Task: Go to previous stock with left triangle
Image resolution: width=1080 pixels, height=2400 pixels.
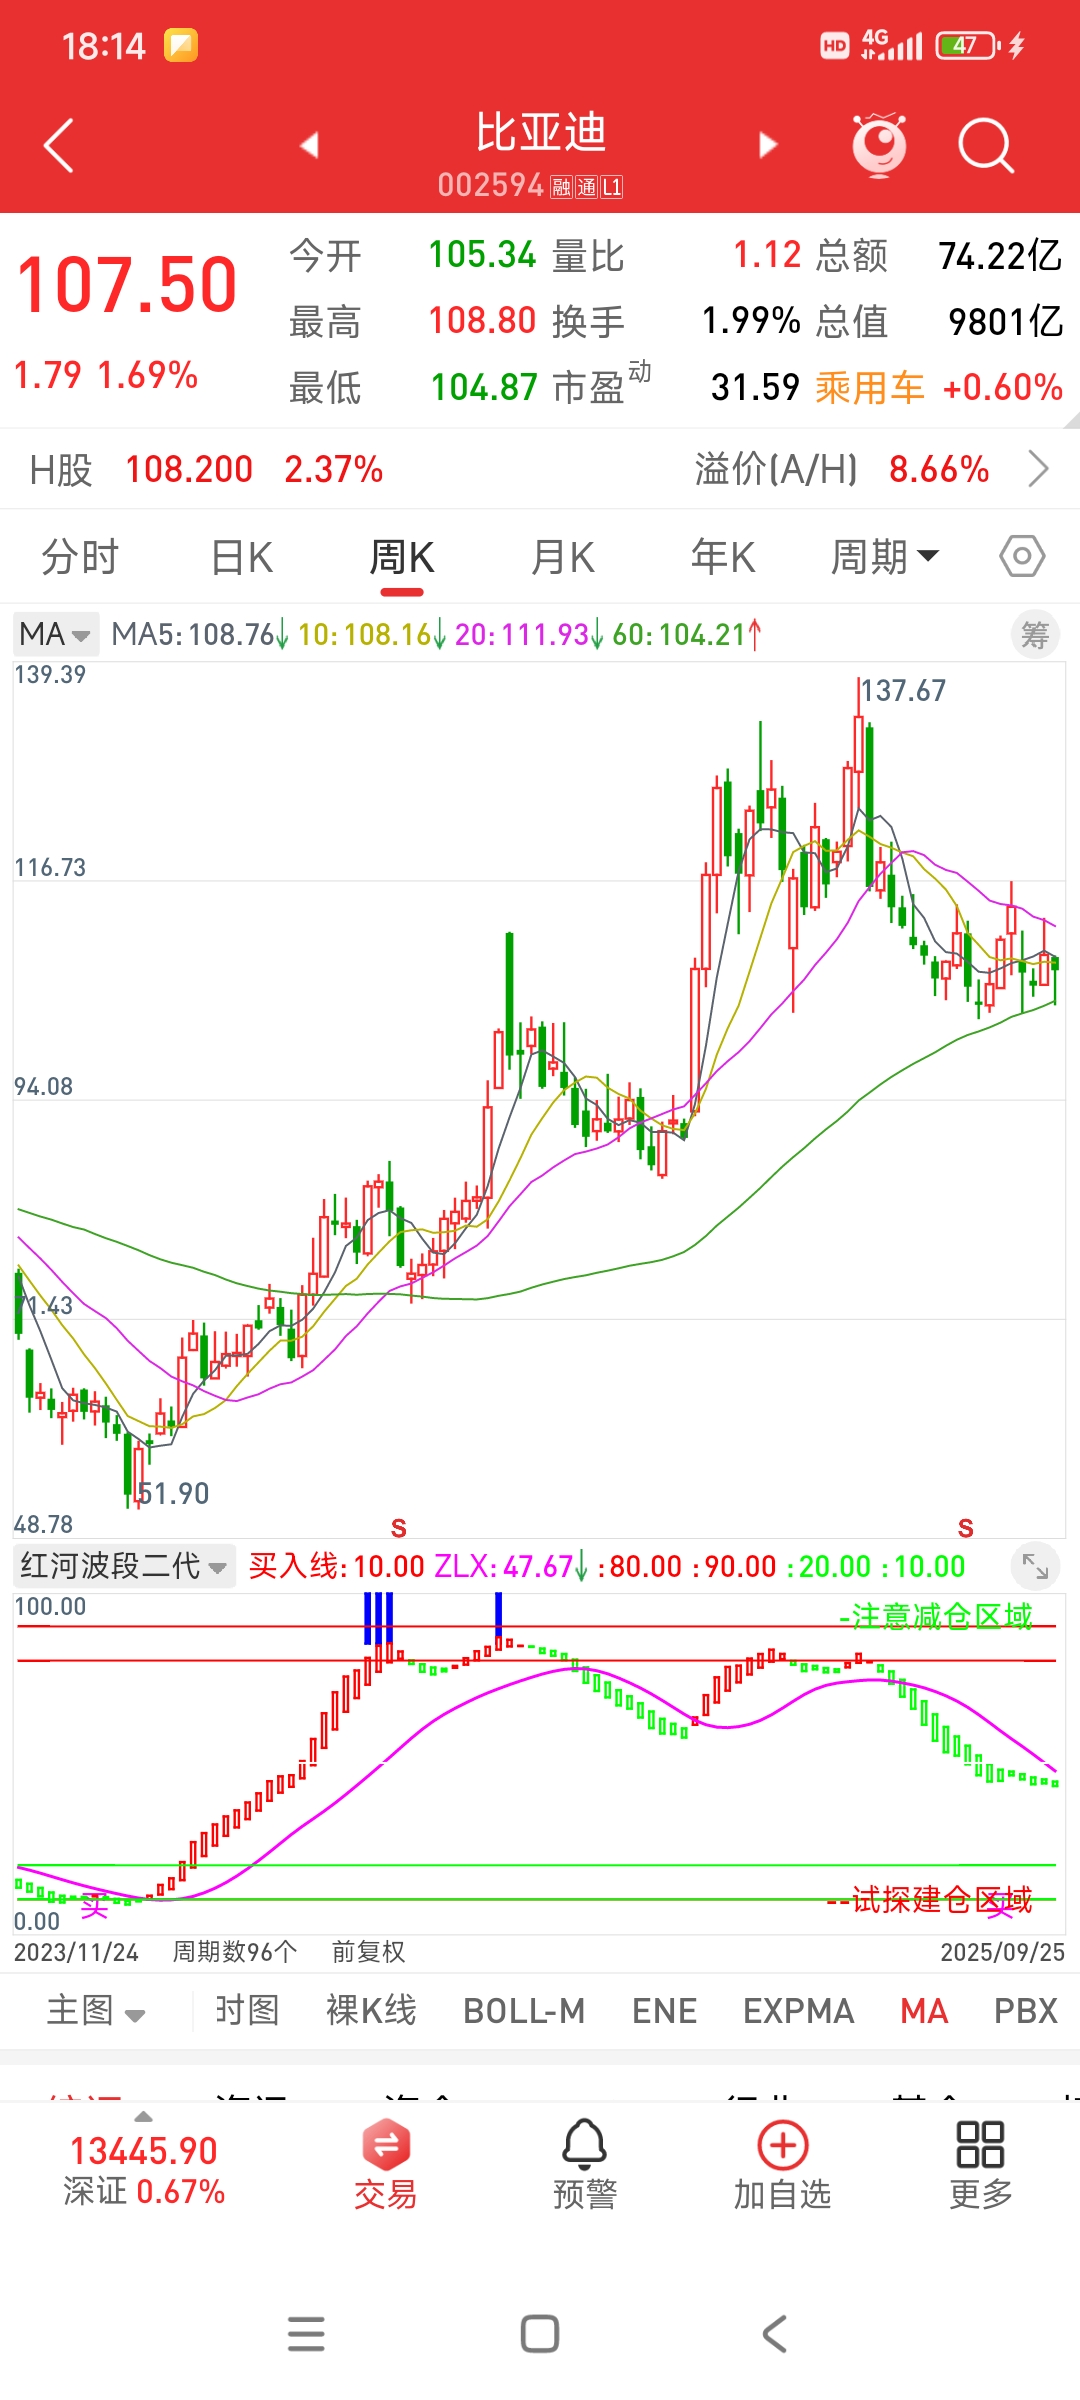Action: pos(310,146)
